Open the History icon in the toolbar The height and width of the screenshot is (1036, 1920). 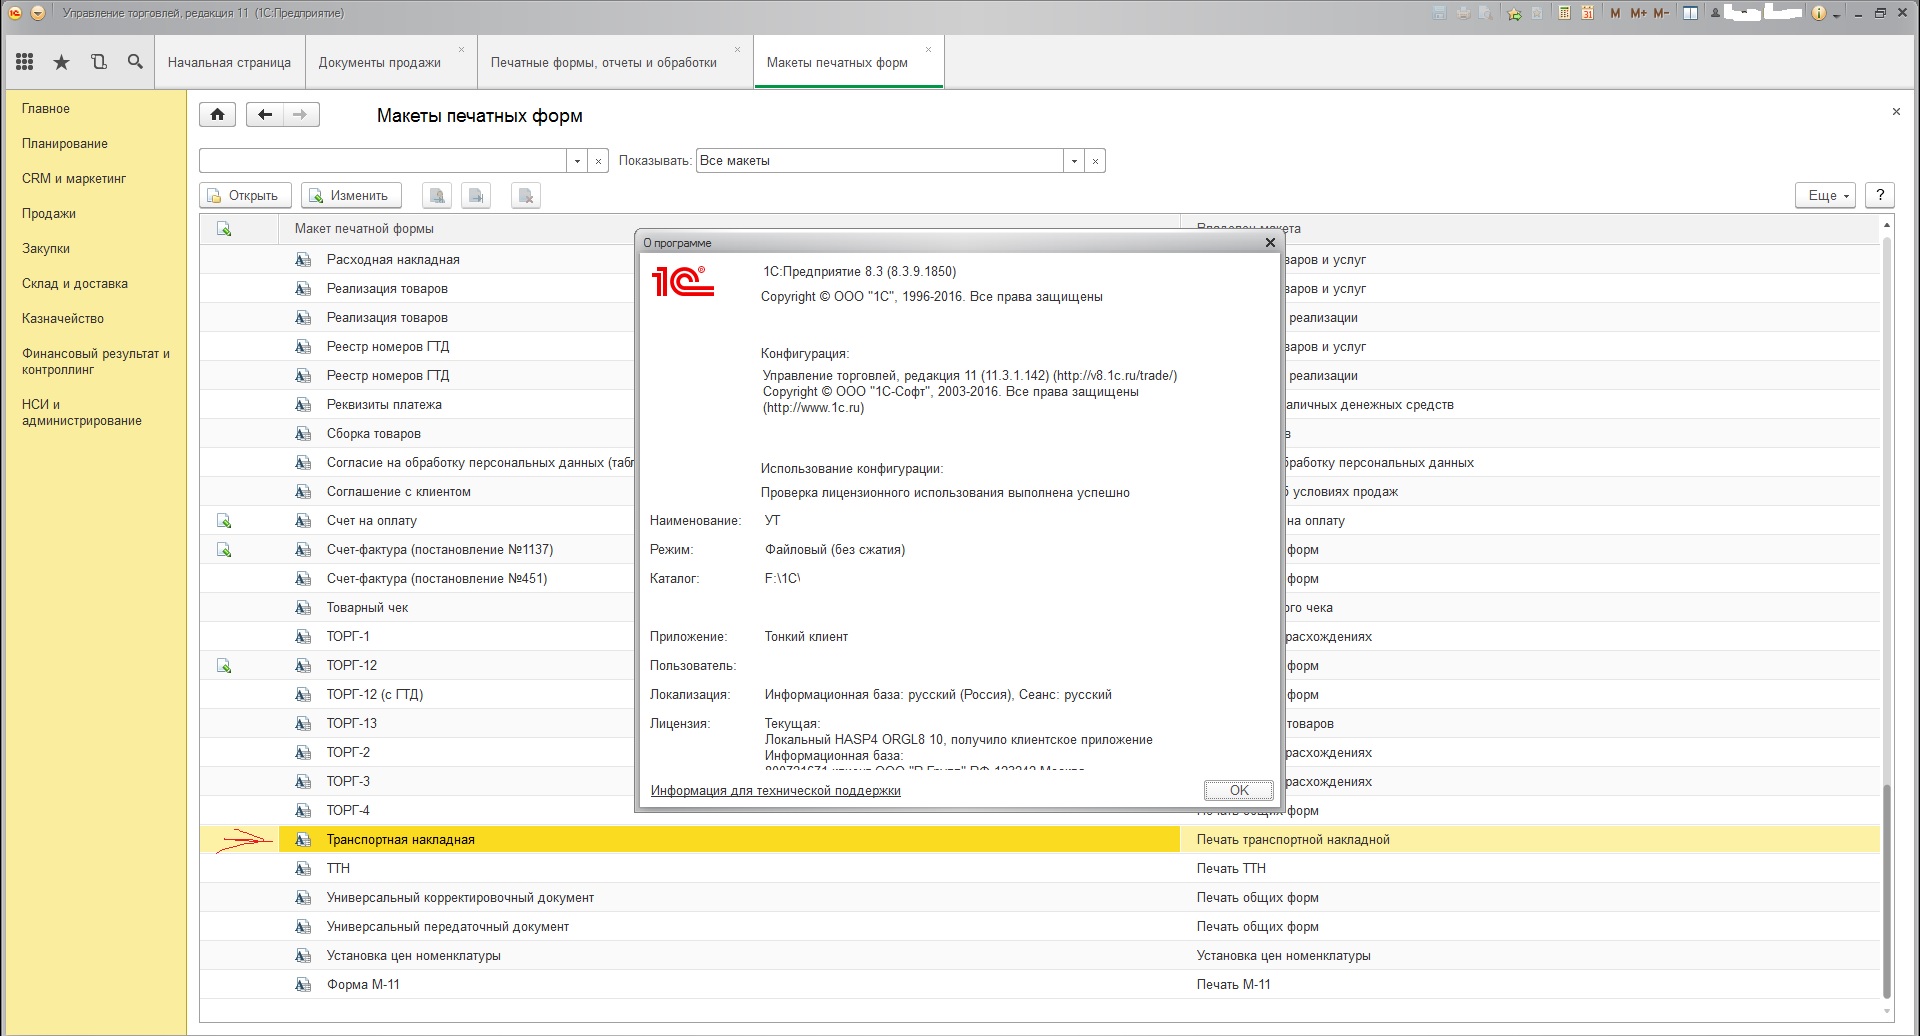click(x=98, y=62)
